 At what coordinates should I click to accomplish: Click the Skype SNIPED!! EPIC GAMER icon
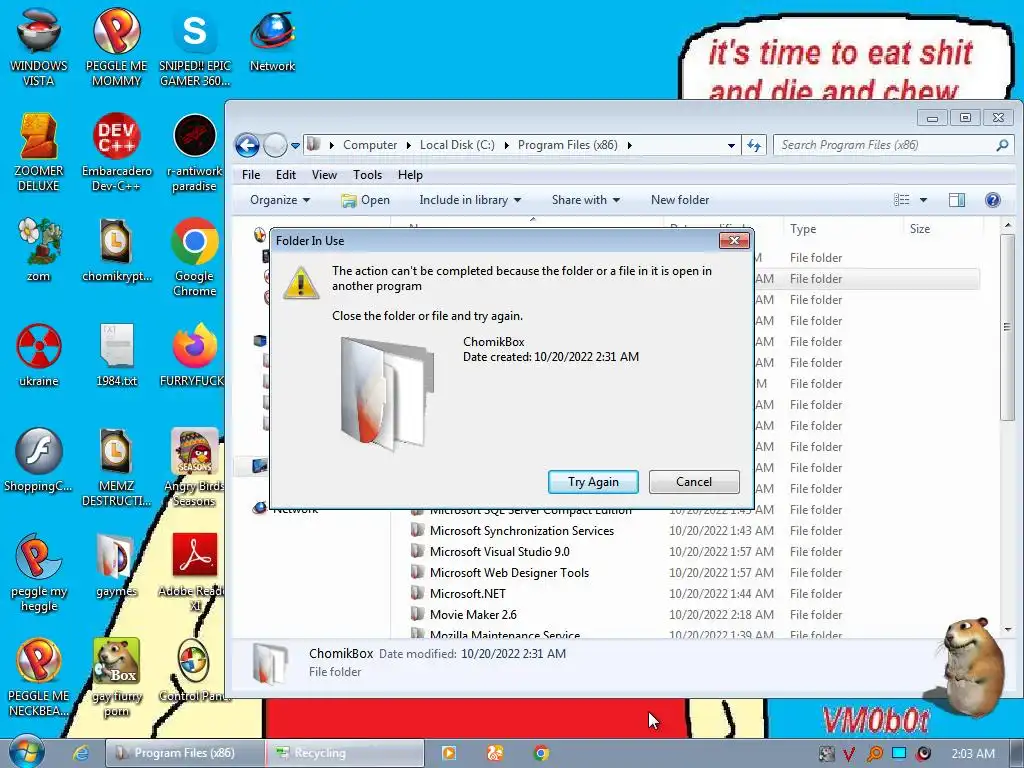[x=195, y=47]
